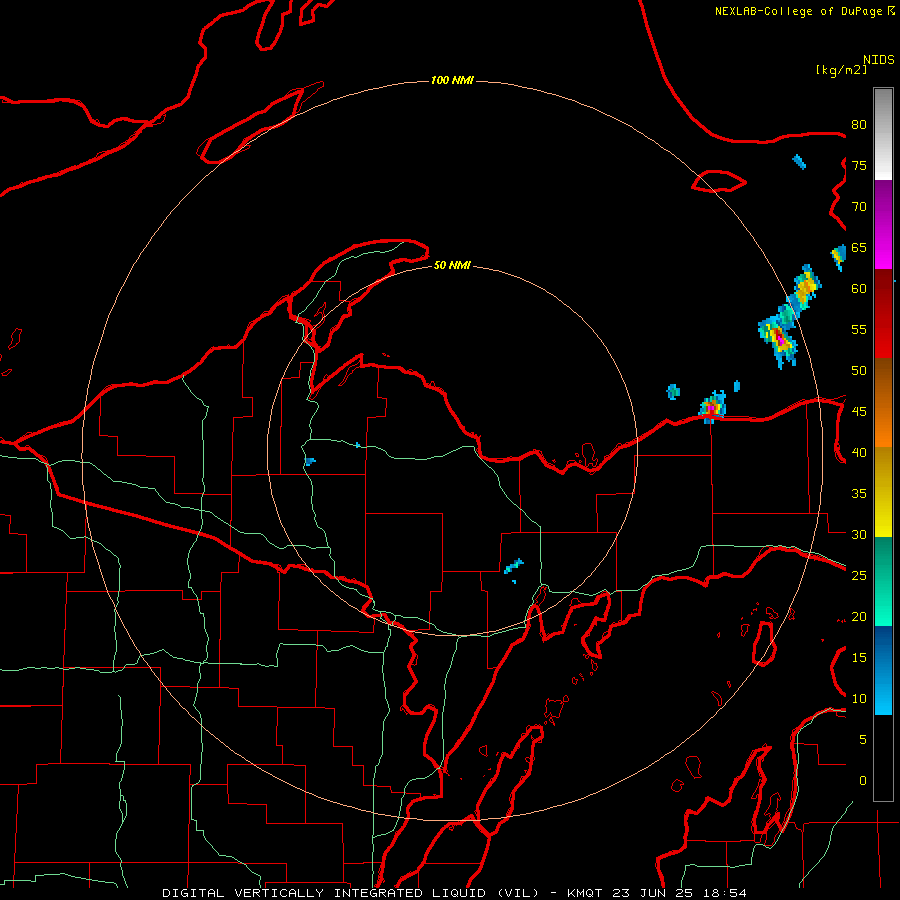The height and width of the screenshot is (900, 900).
Task: Click the 40 value on color scale
Action: coord(859,453)
